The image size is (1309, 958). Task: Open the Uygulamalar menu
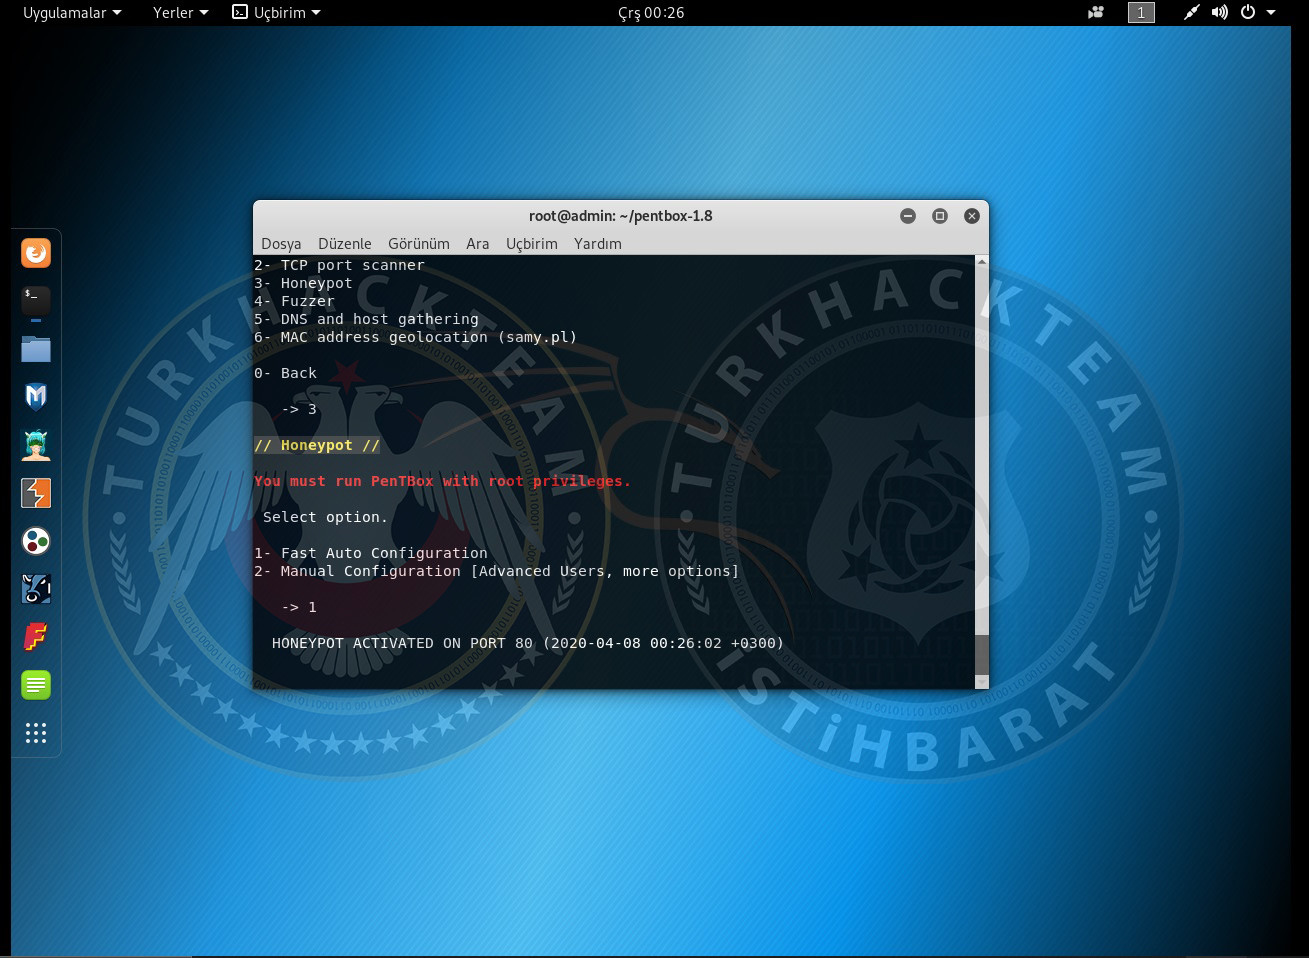point(72,13)
